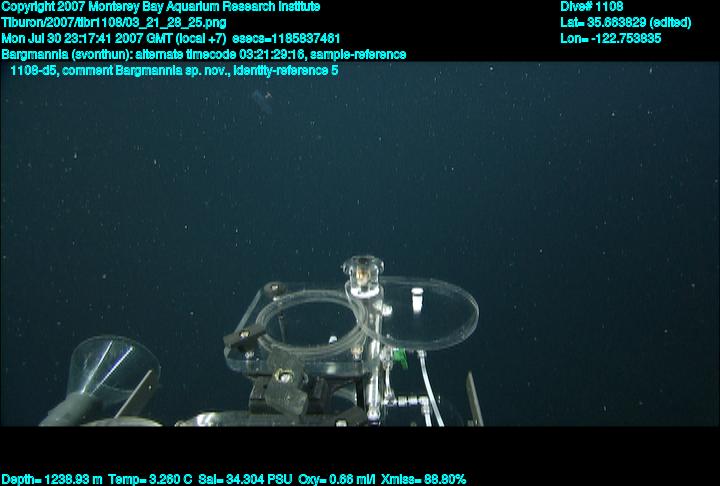Click the white peg on the lid disc

416,300
